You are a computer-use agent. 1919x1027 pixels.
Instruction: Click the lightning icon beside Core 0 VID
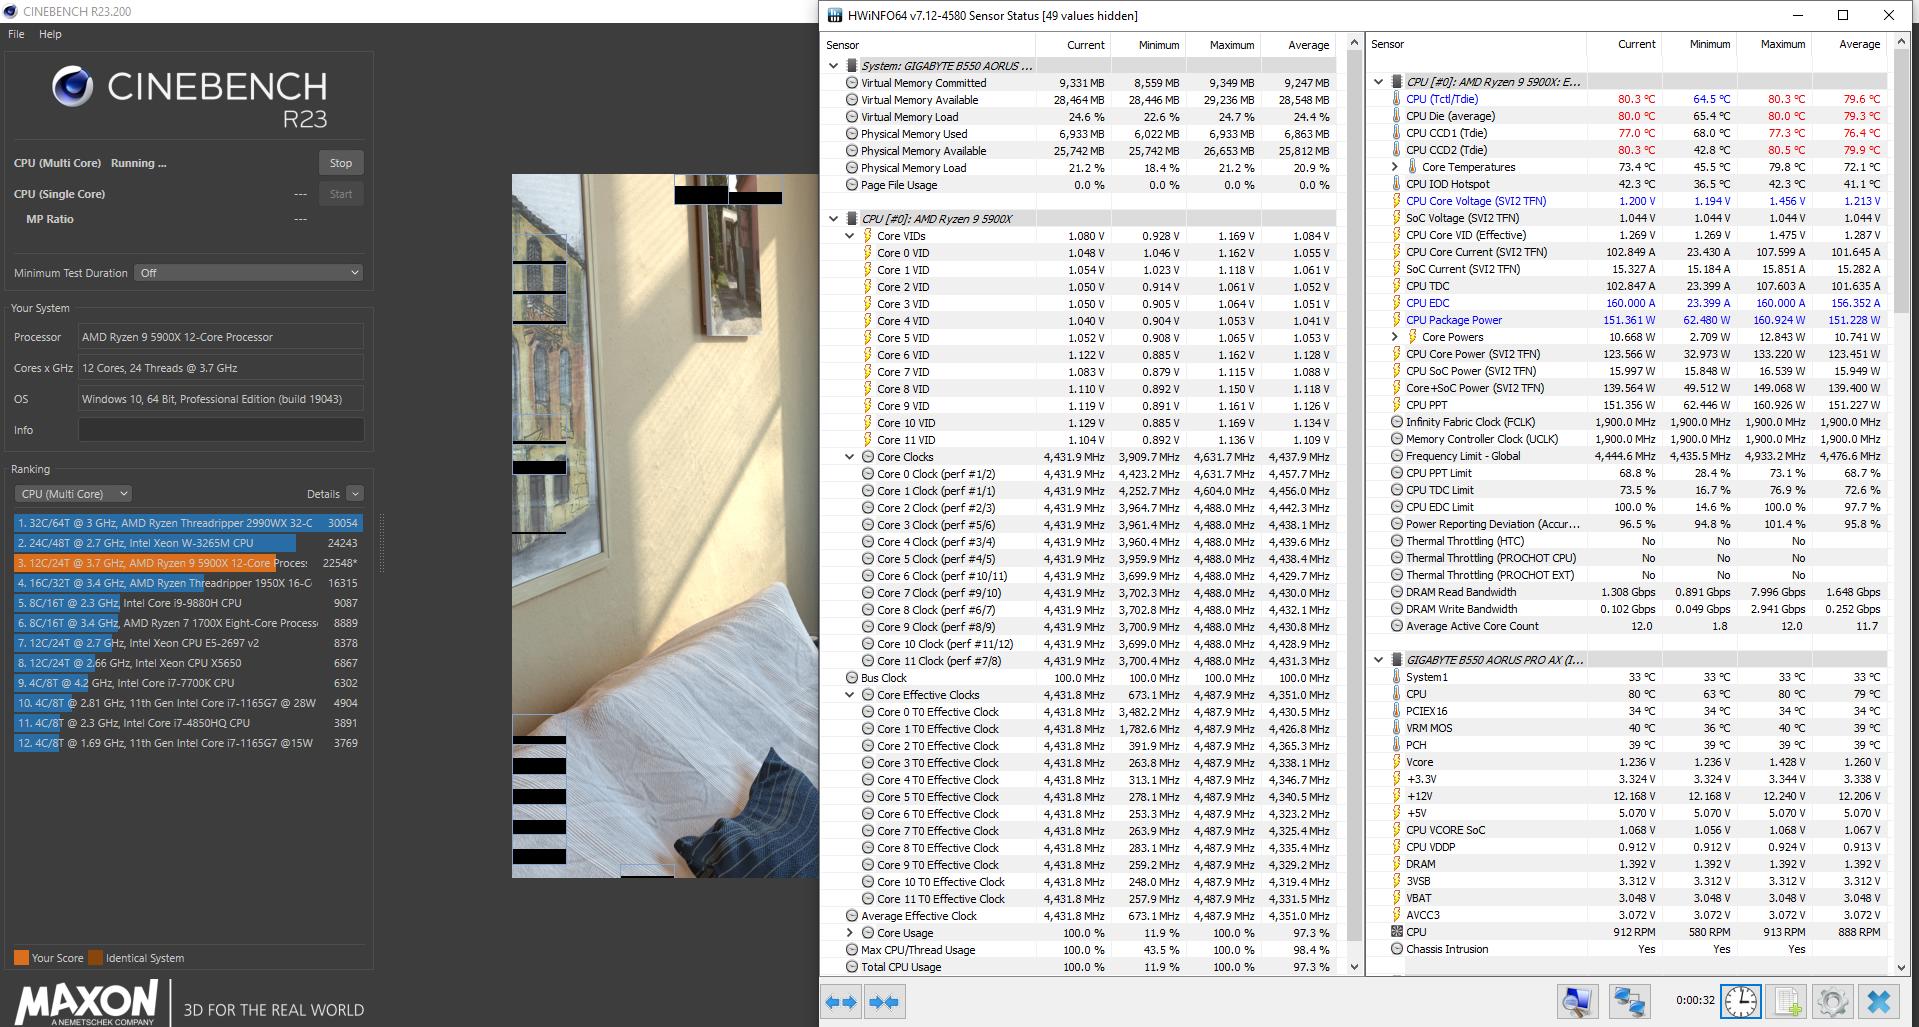click(x=868, y=253)
